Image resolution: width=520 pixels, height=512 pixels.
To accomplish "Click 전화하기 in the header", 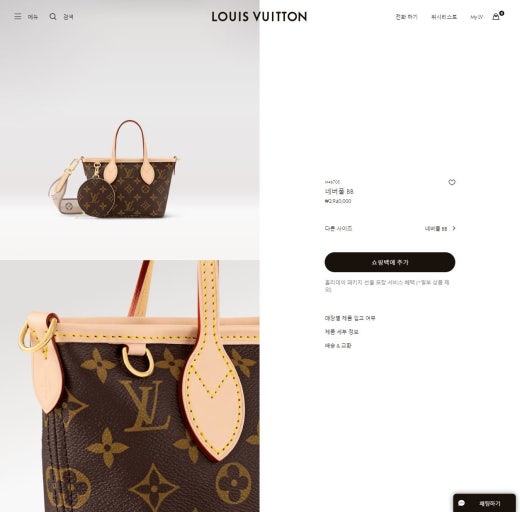I will tap(406, 17).
